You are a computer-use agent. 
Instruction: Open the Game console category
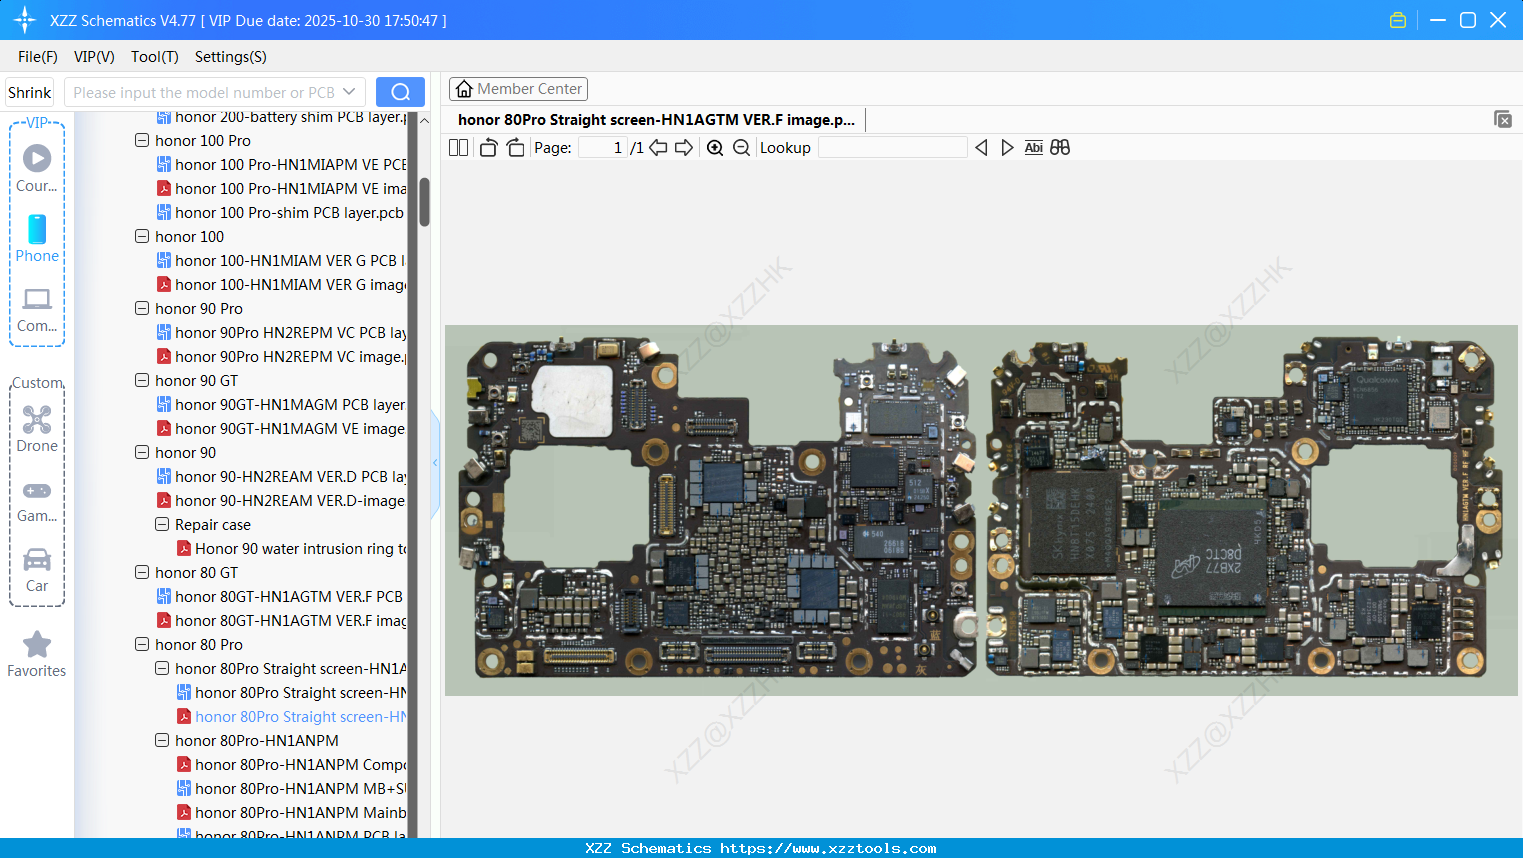[x=37, y=501]
